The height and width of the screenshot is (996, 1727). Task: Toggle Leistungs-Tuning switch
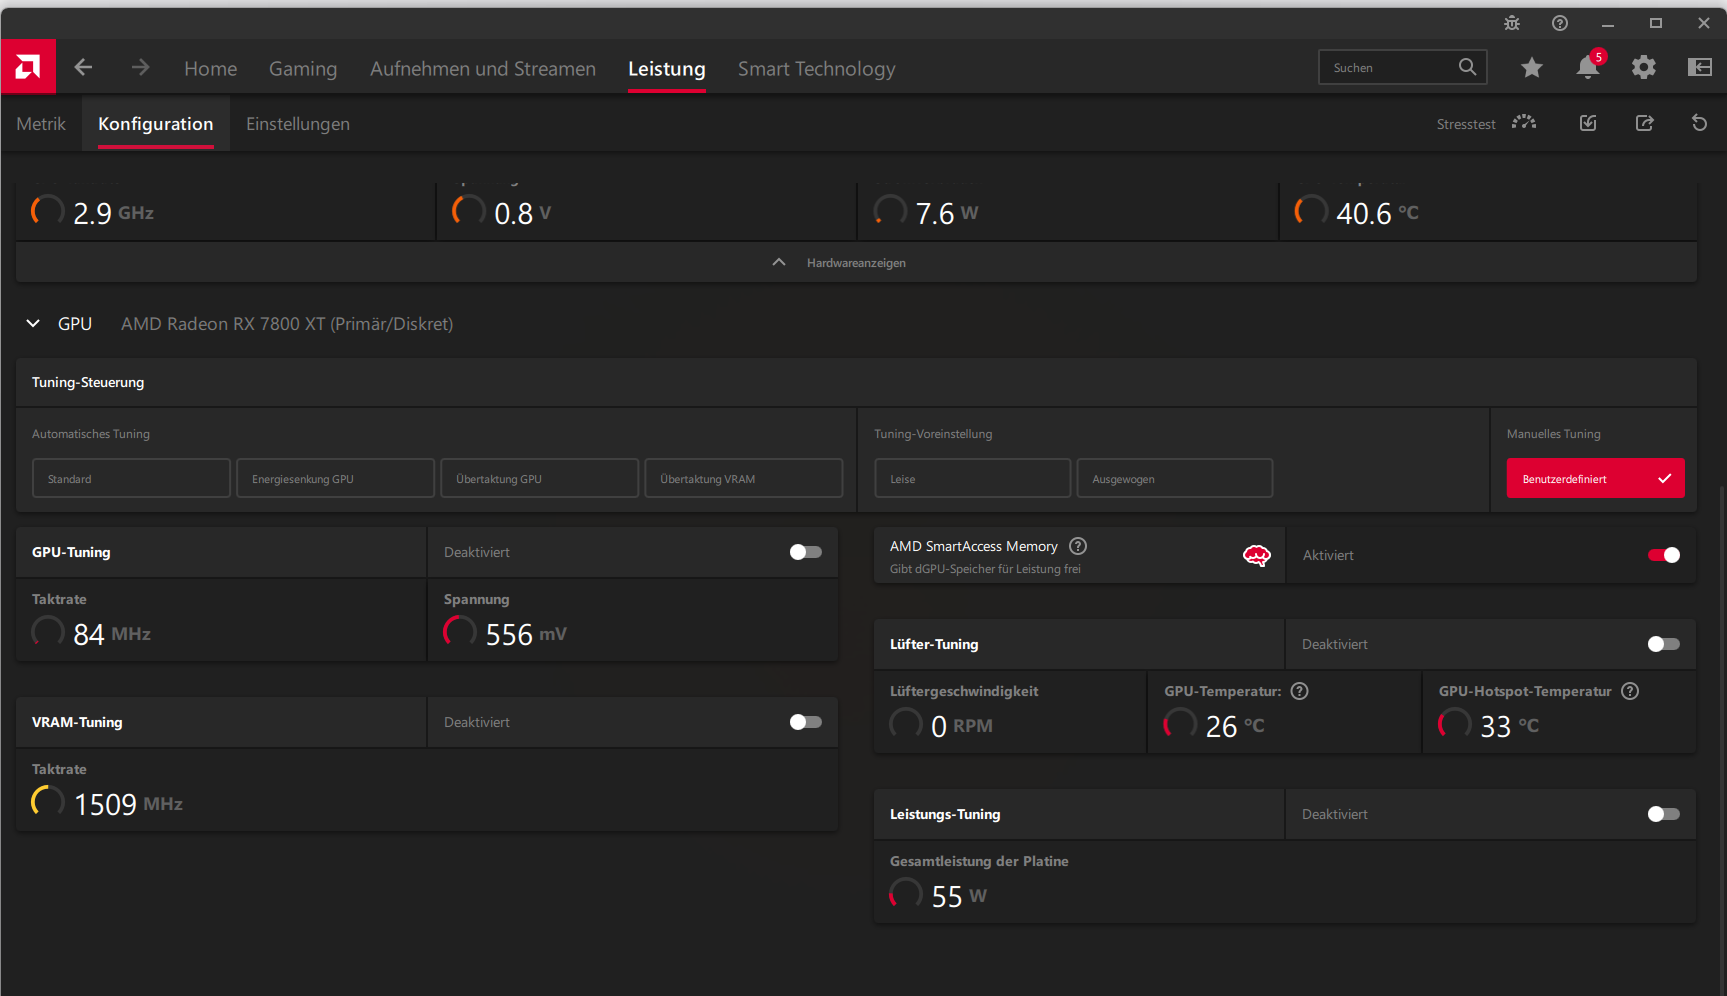[1664, 814]
